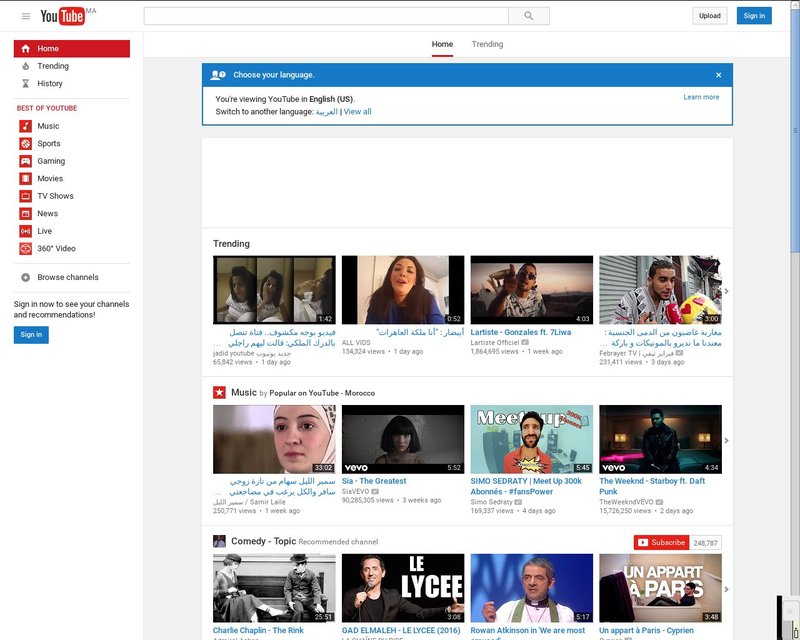Screen dimensions: 800x640
Task: Open News category icon in sidebar
Action: point(26,213)
